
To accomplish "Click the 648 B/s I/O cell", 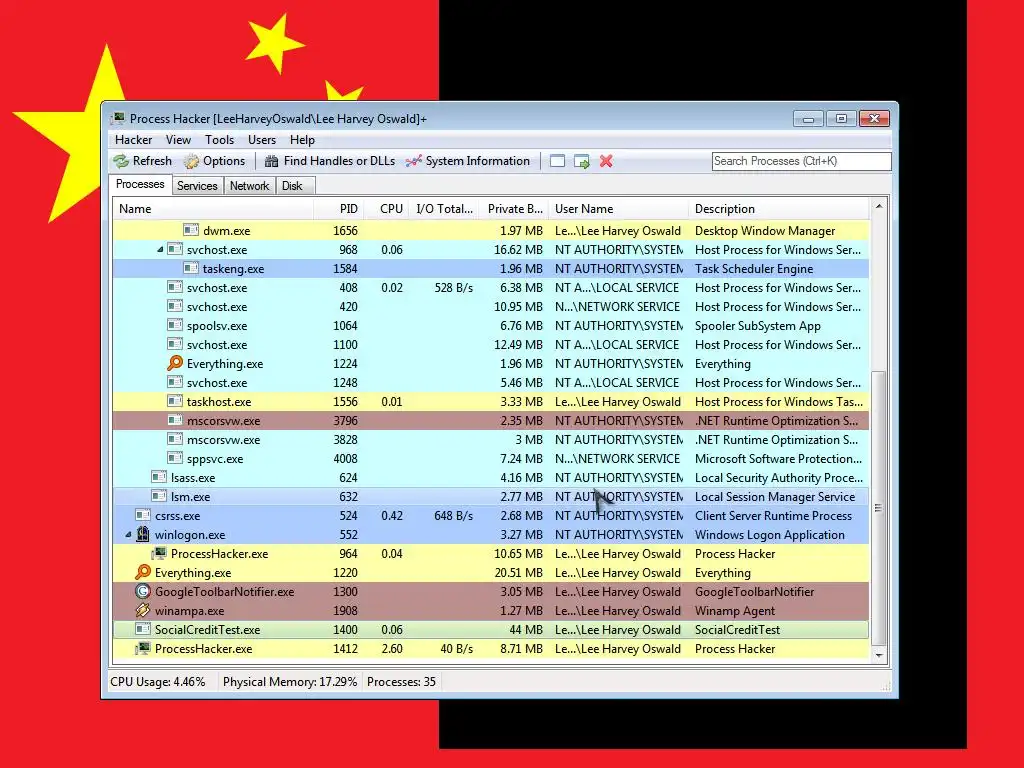I will click(x=453, y=515).
